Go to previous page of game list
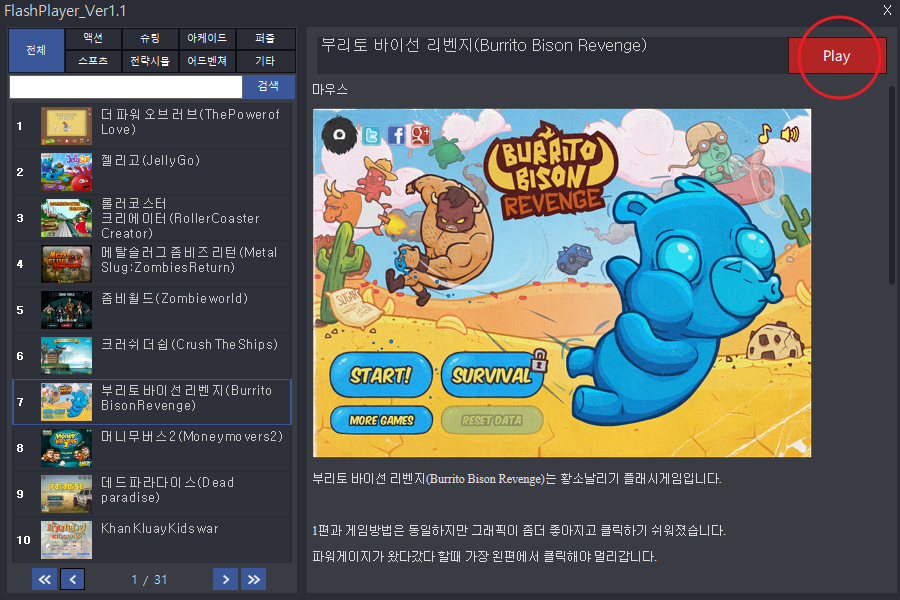 coord(72,579)
